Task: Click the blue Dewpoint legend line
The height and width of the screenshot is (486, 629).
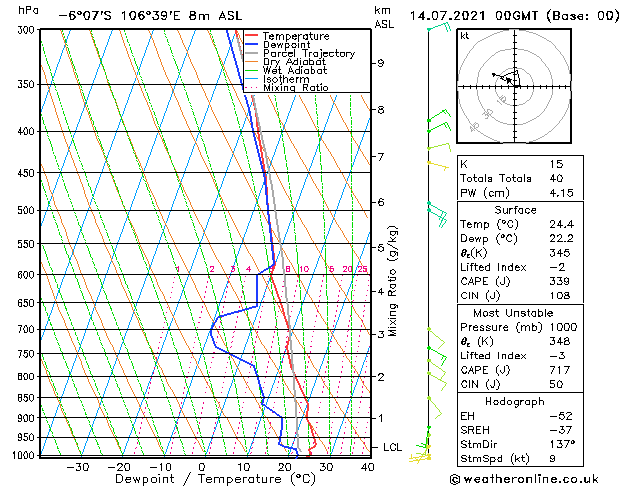Action: coord(251,45)
